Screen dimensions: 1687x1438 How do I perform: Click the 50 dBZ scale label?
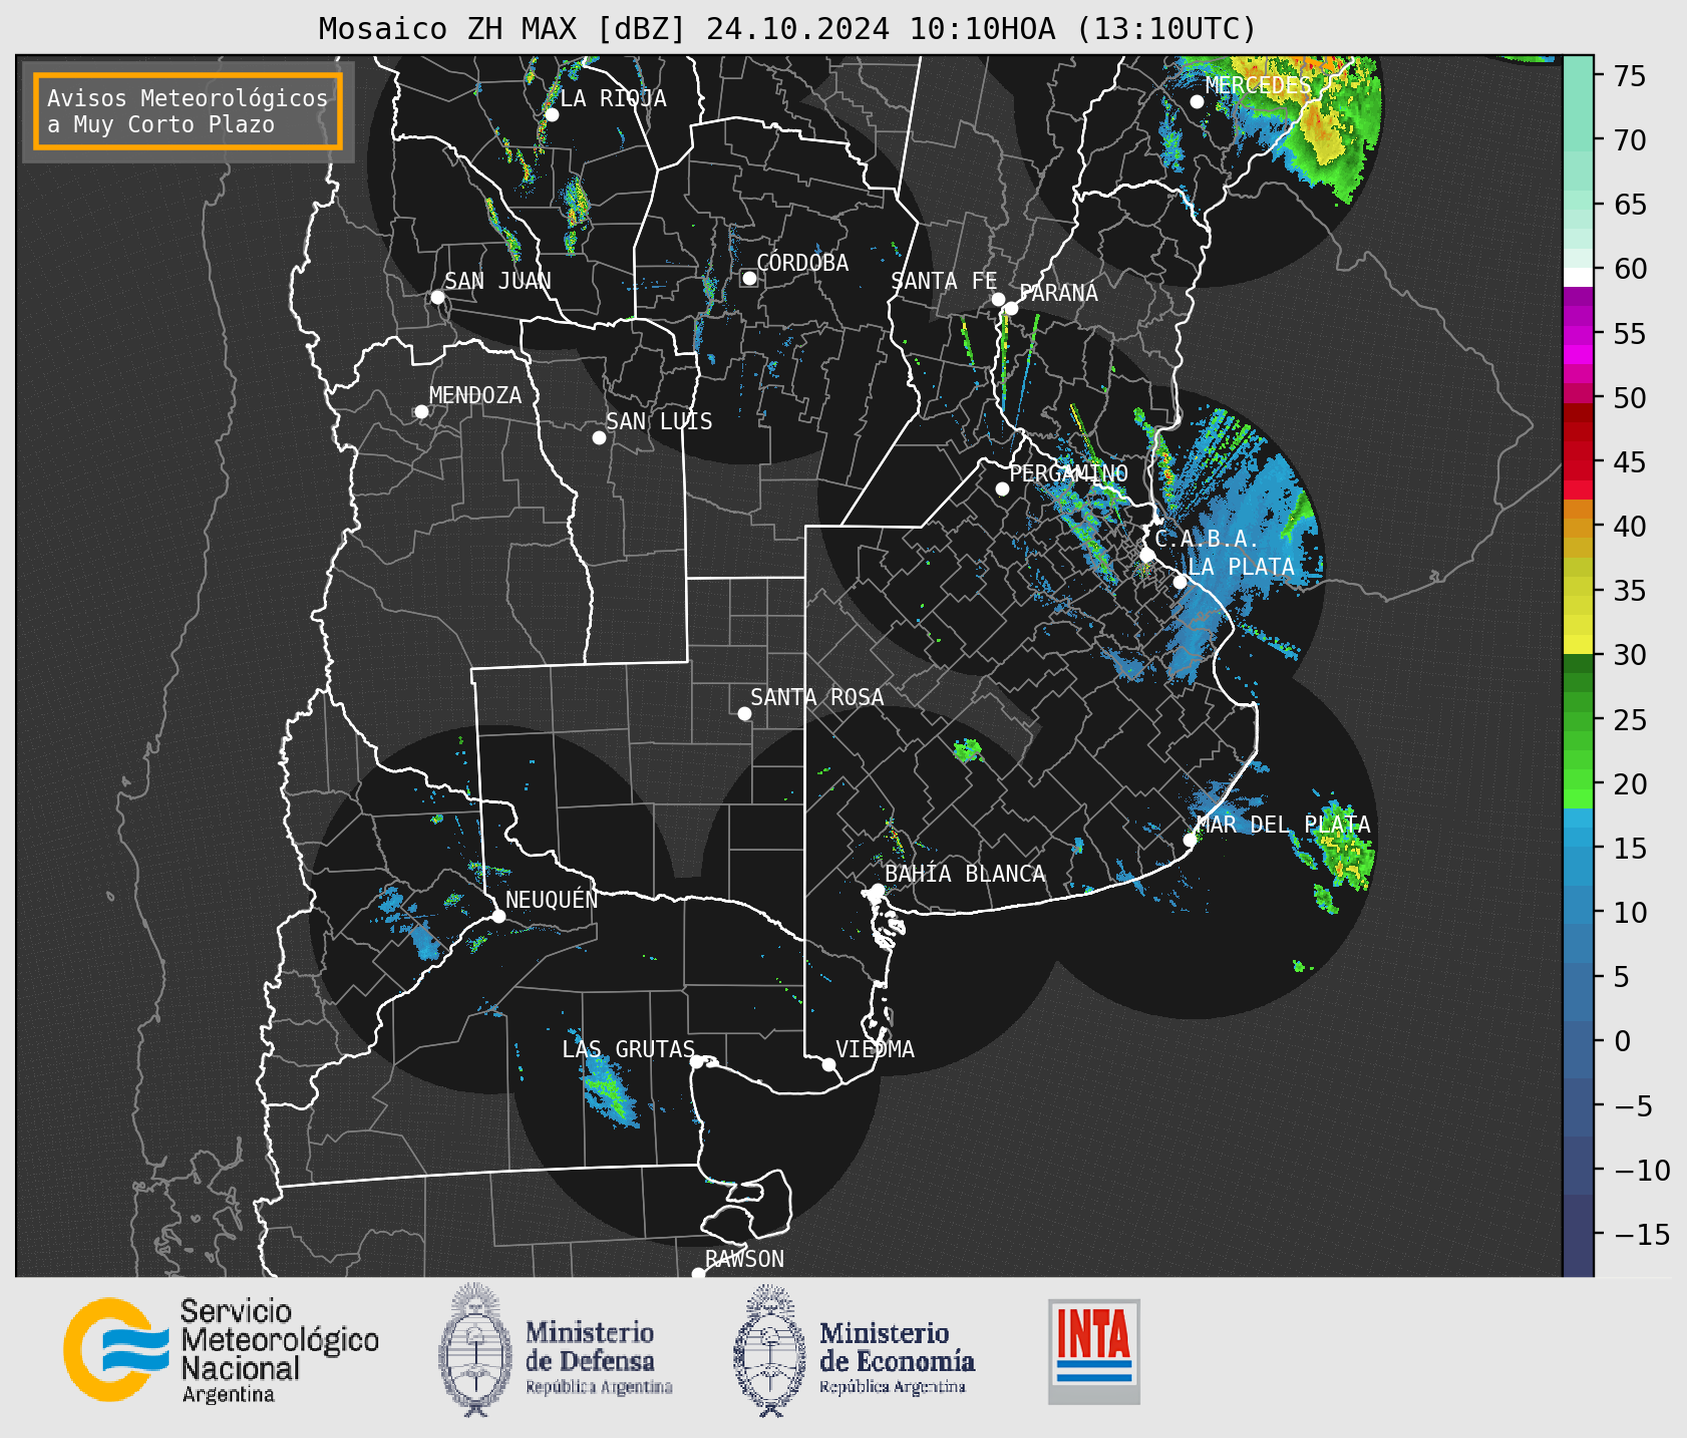[1630, 398]
